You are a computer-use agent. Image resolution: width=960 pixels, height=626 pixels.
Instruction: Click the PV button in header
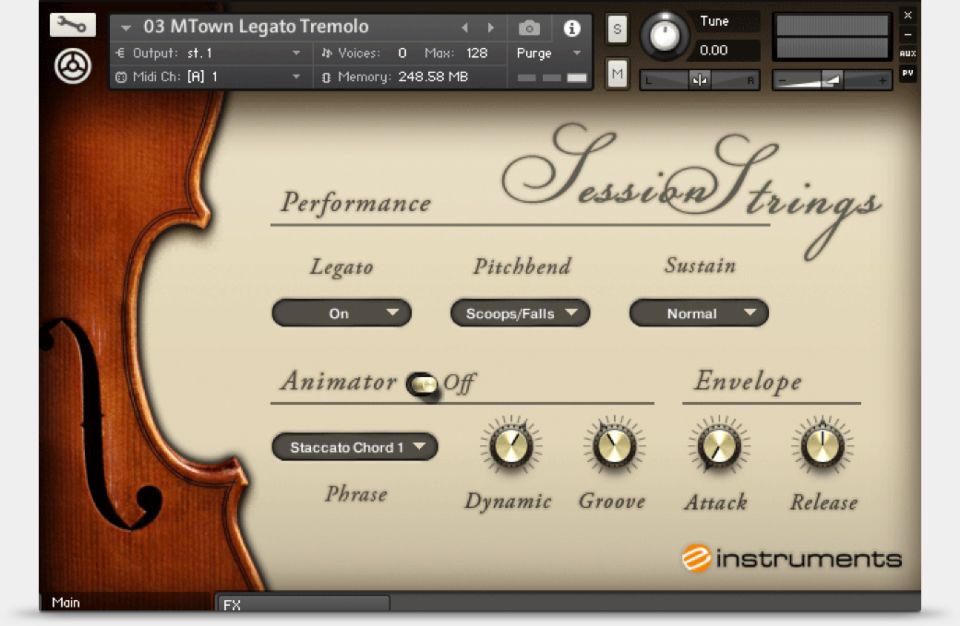(x=907, y=73)
